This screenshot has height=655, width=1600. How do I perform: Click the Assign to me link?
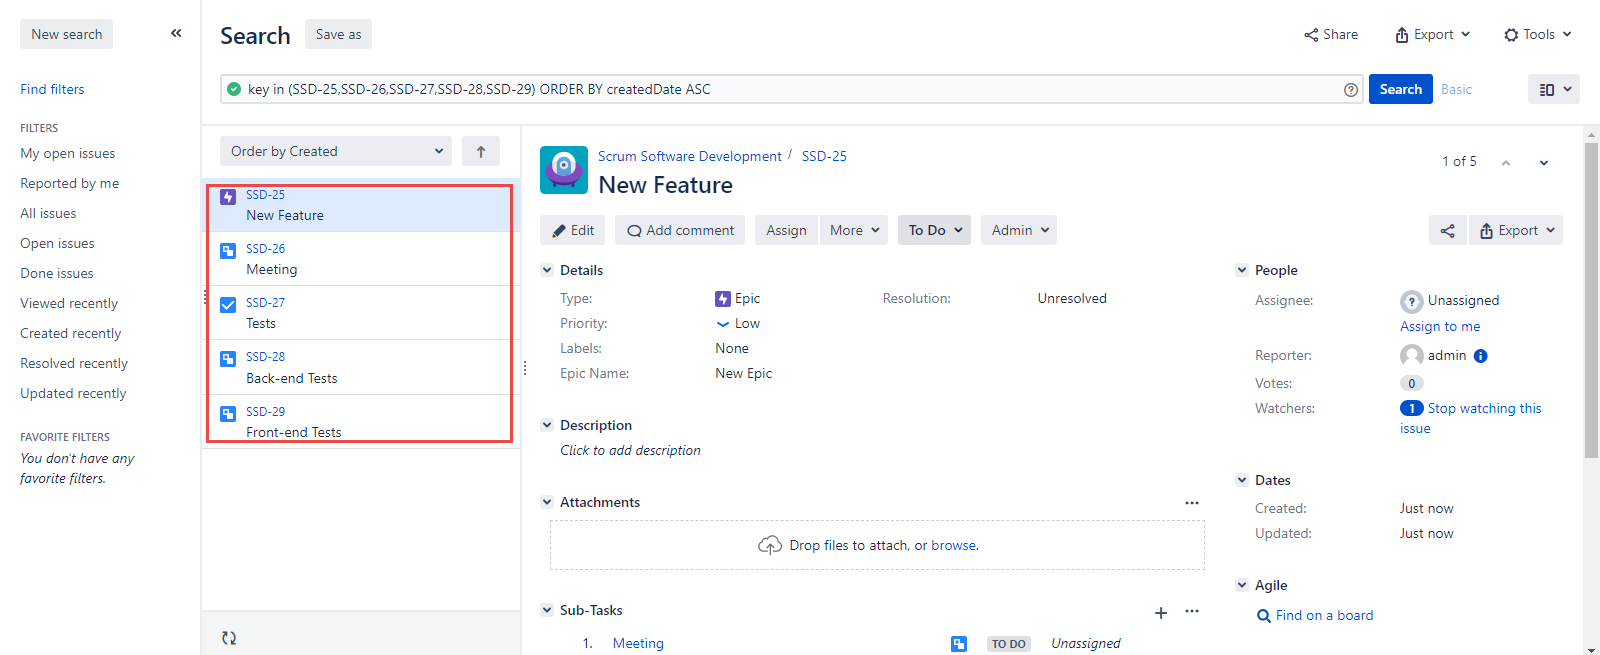click(x=1440, y=327)
